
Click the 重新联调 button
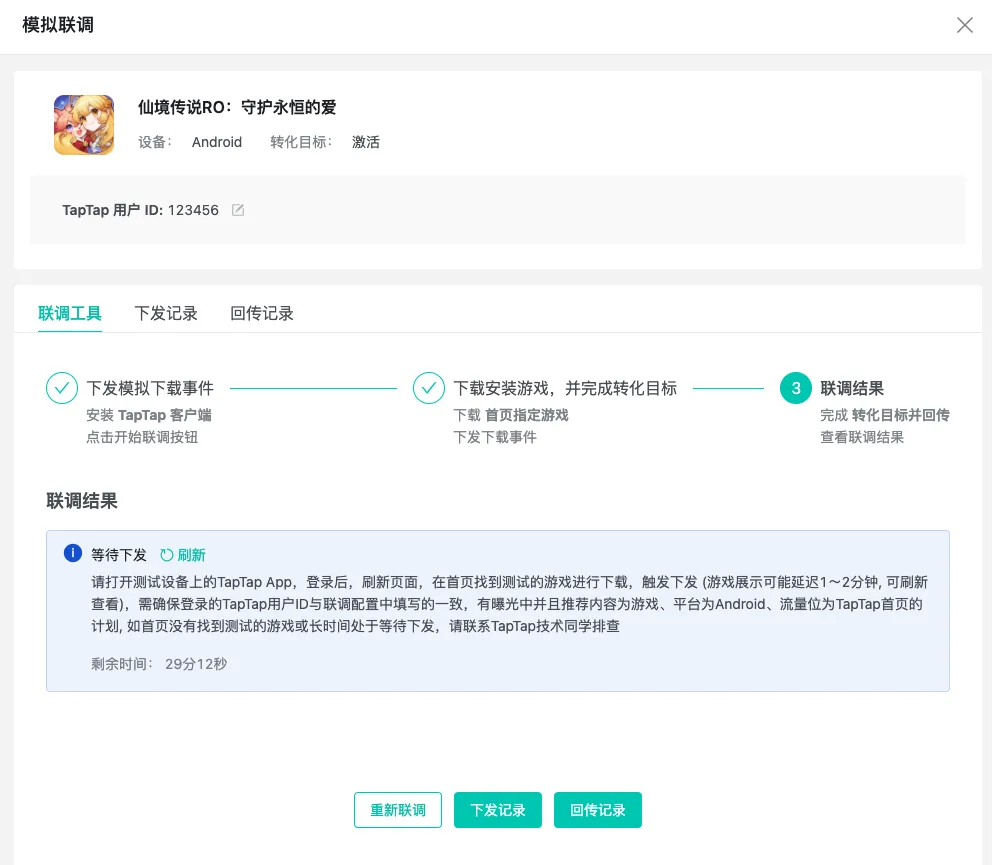[x=397, y=810]
